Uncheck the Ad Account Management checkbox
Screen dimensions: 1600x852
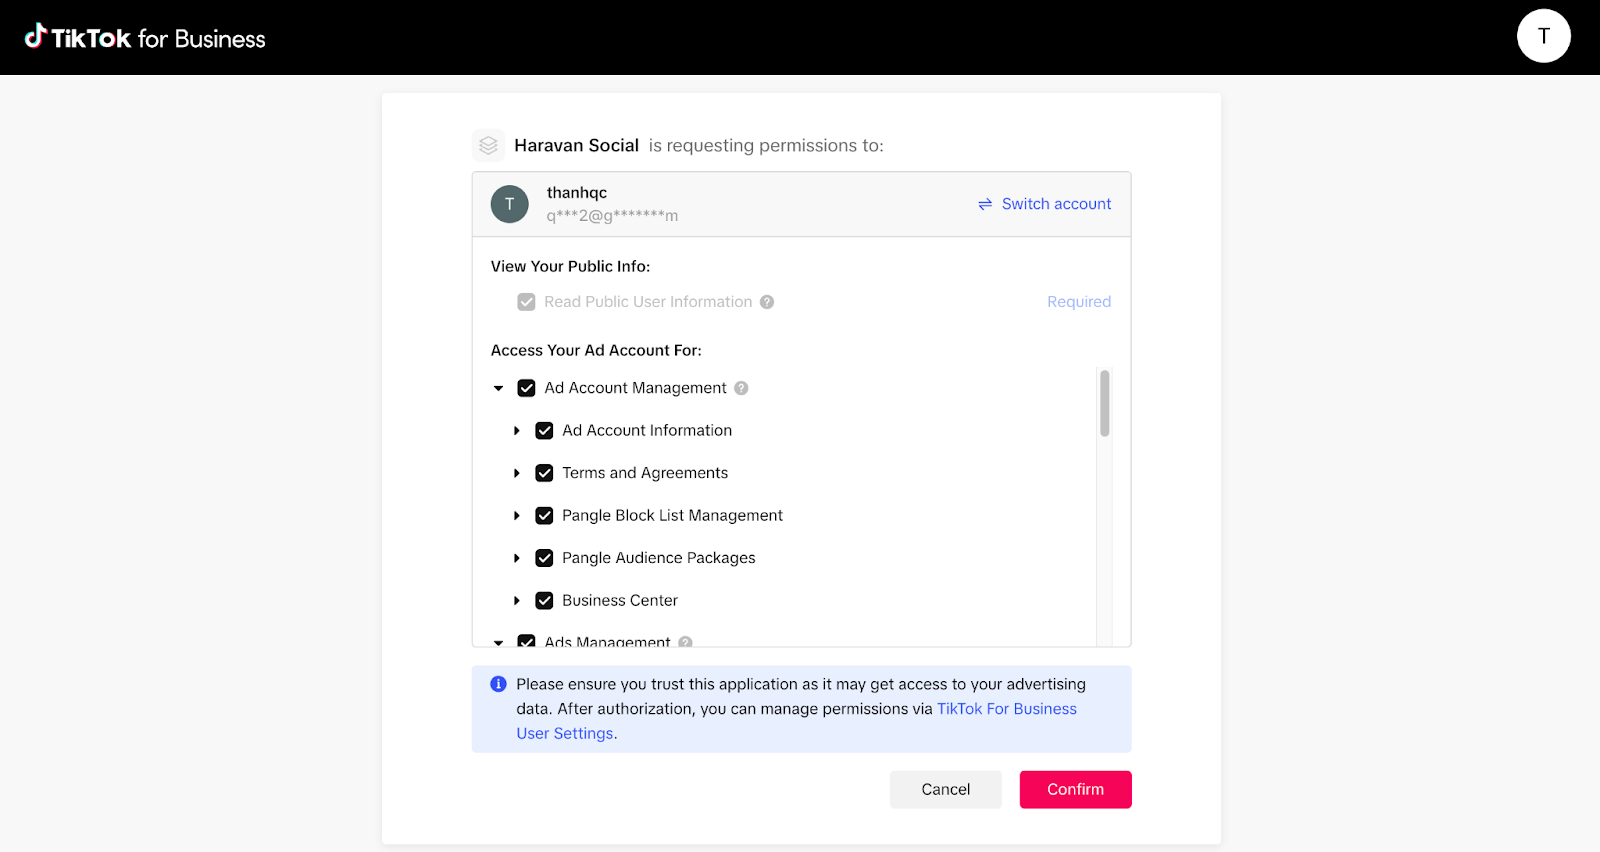526,388
